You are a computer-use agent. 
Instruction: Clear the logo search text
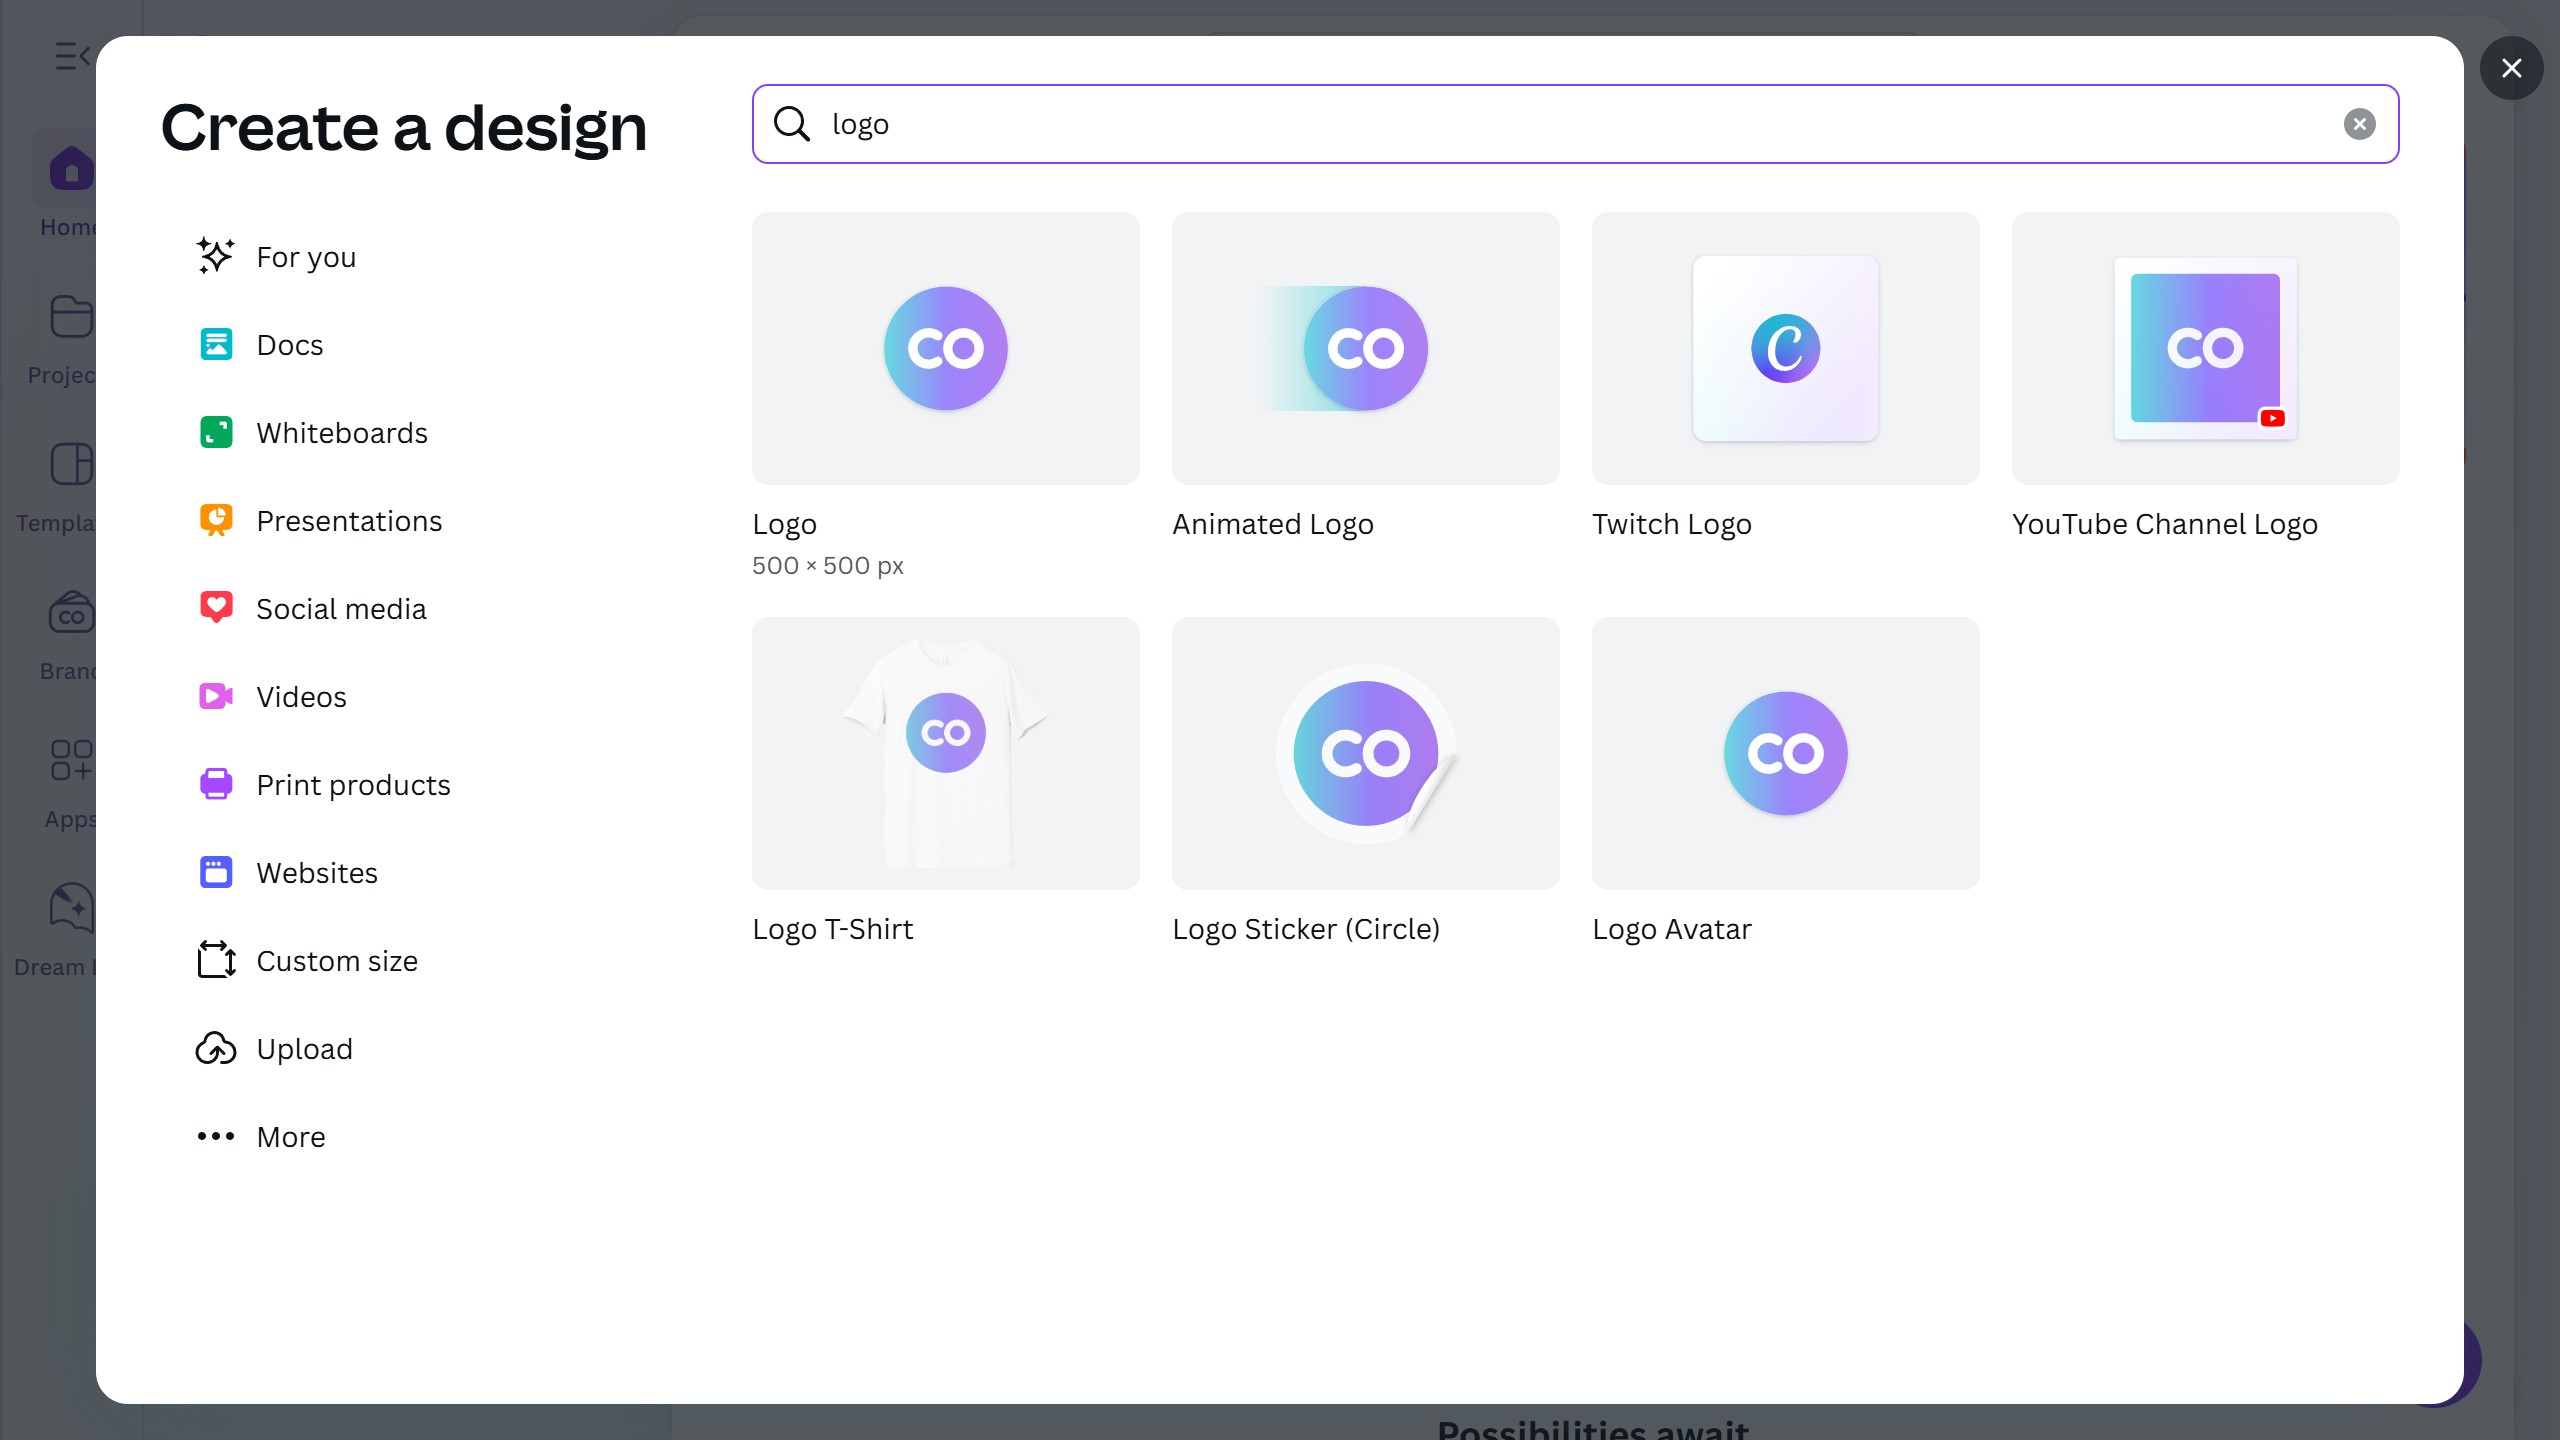pos(2359,124)
